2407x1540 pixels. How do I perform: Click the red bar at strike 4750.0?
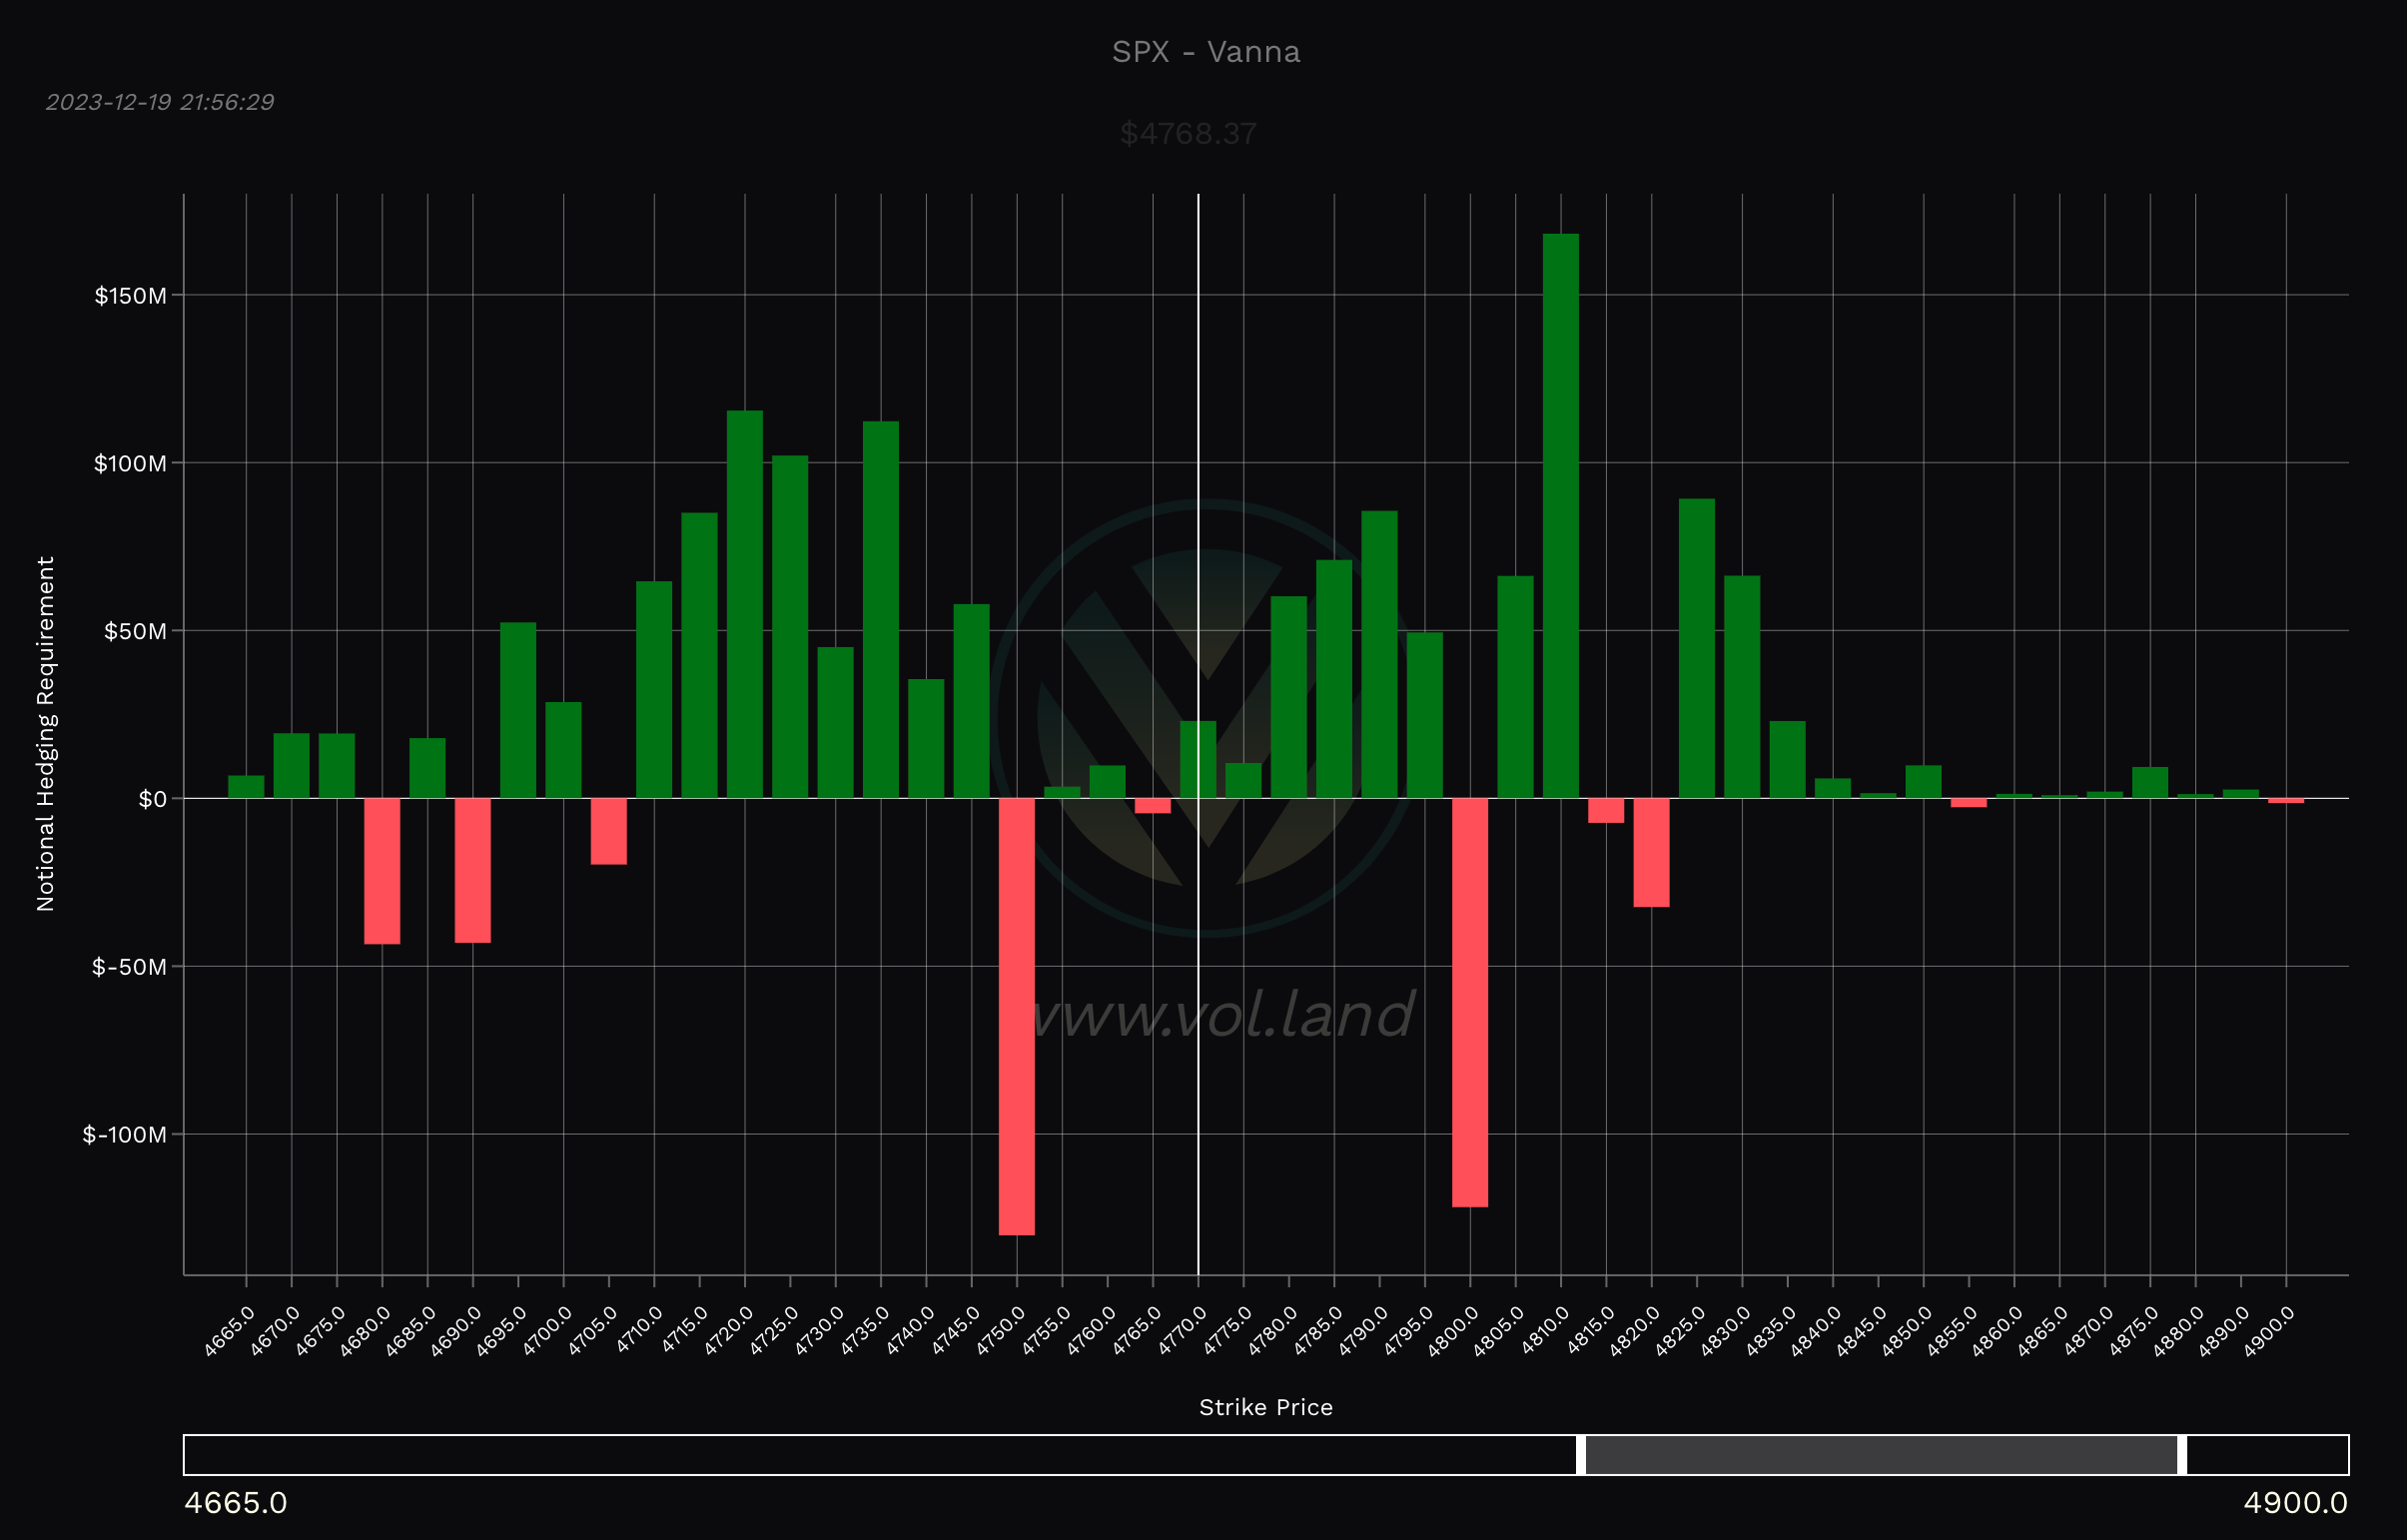coord(1016,1015)
